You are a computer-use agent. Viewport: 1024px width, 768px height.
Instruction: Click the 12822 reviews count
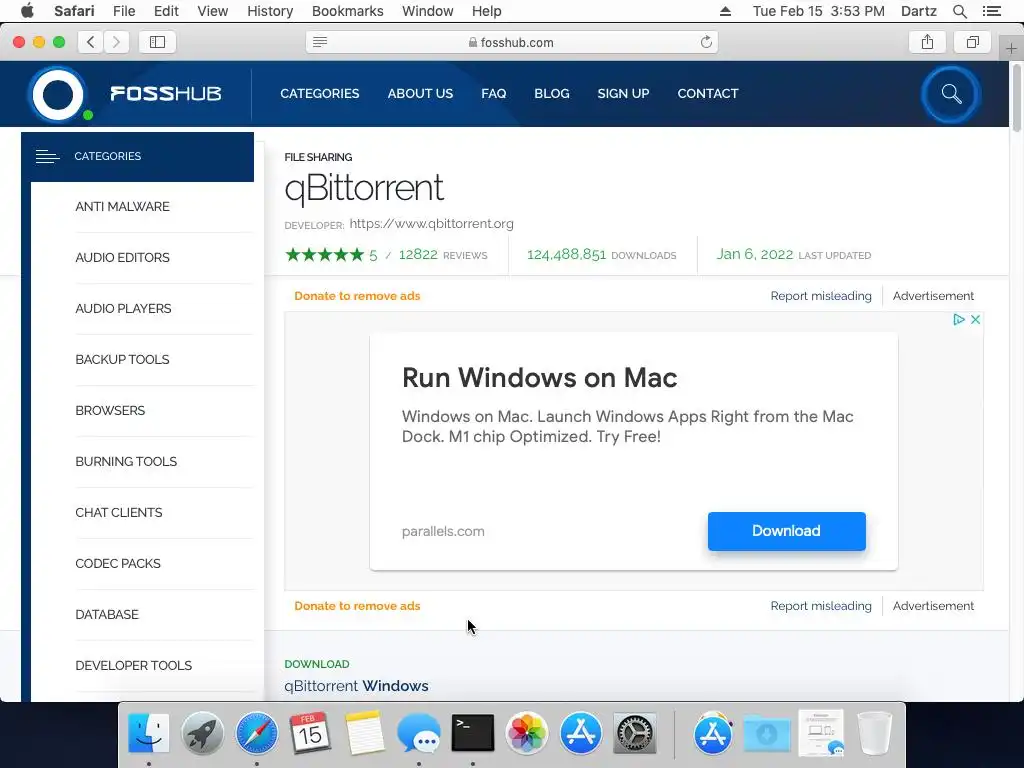pos(418,254)
